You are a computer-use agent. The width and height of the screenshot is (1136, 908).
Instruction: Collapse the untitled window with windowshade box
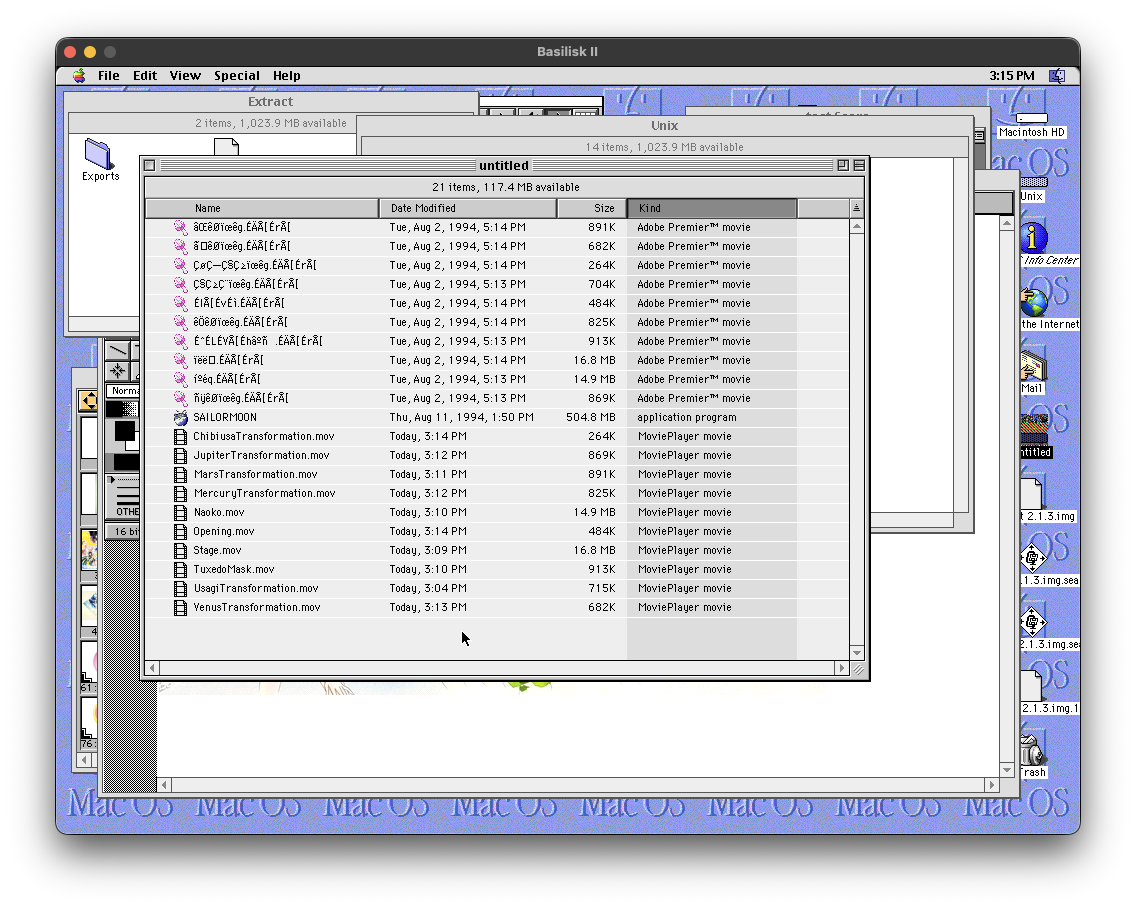click(x=859, y=166)
